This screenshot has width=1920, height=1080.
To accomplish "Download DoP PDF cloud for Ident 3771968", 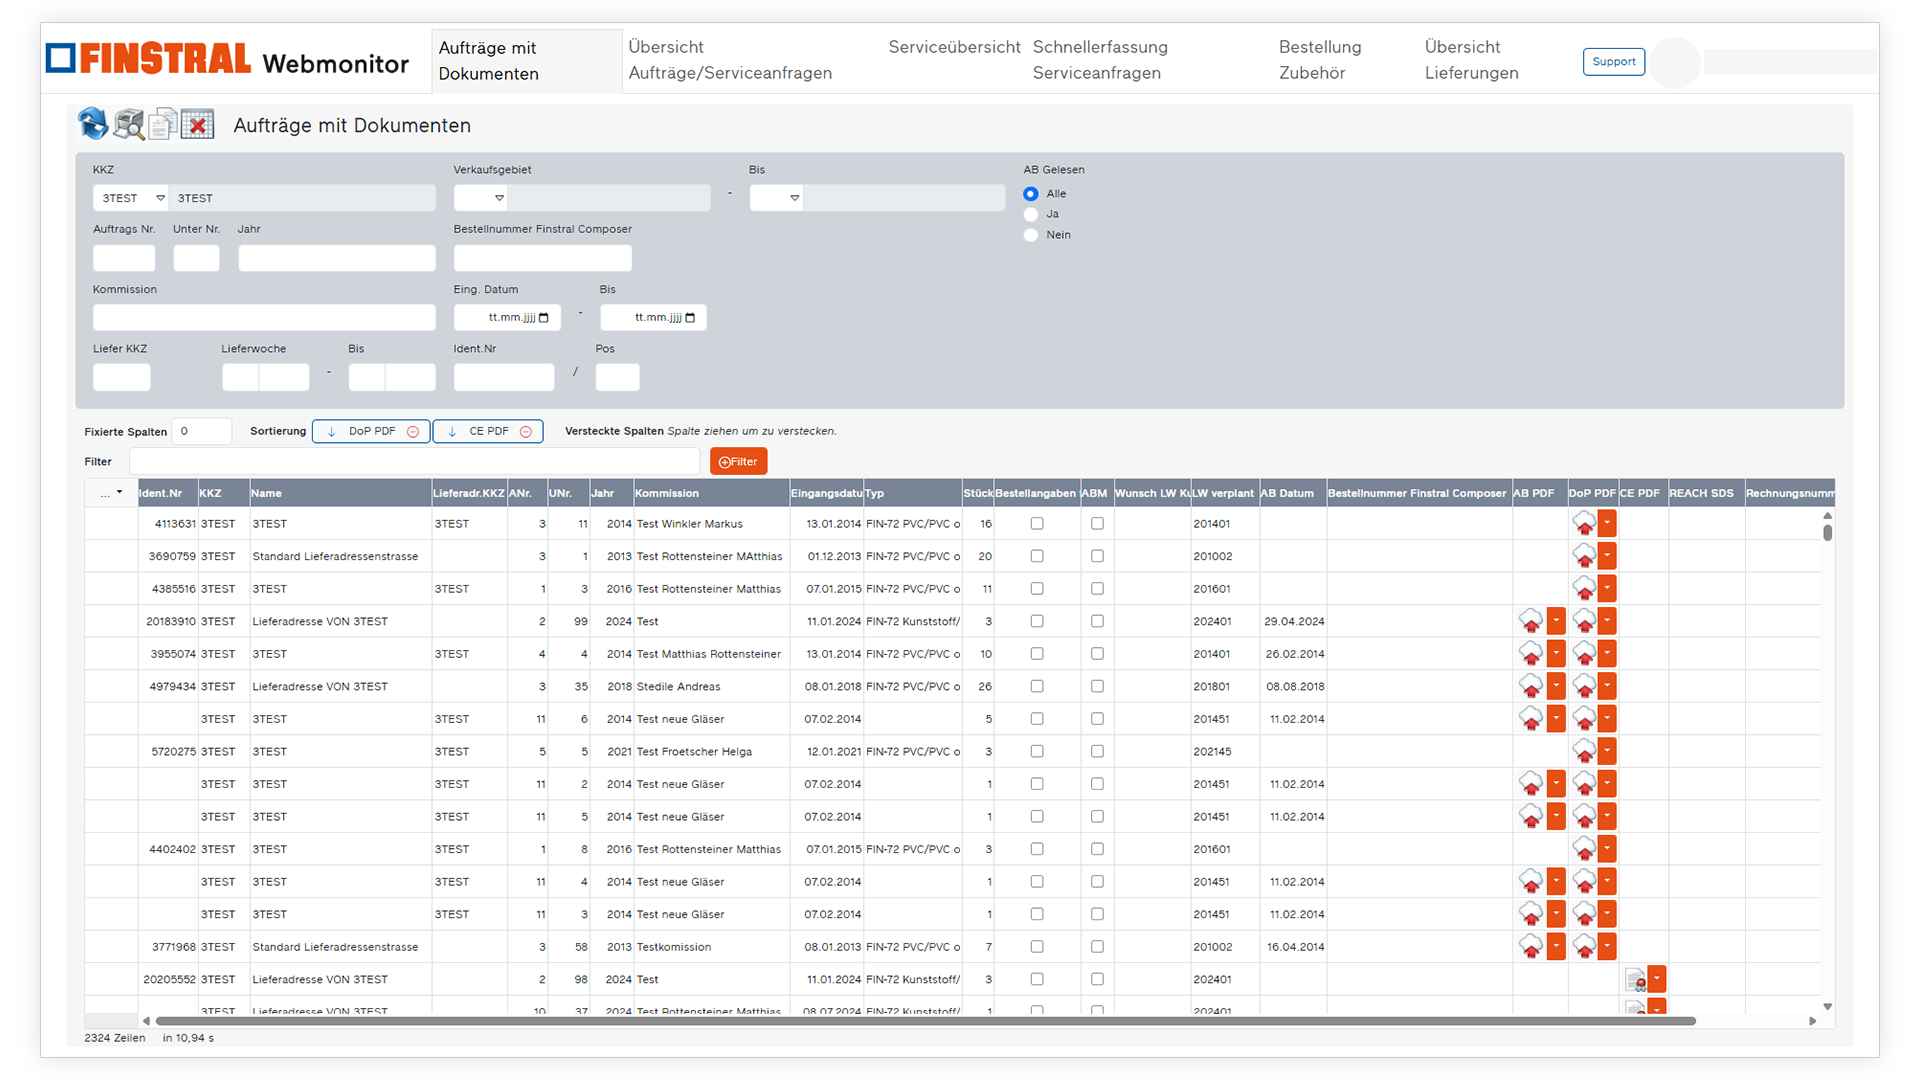I will [x=1584, y=946].
